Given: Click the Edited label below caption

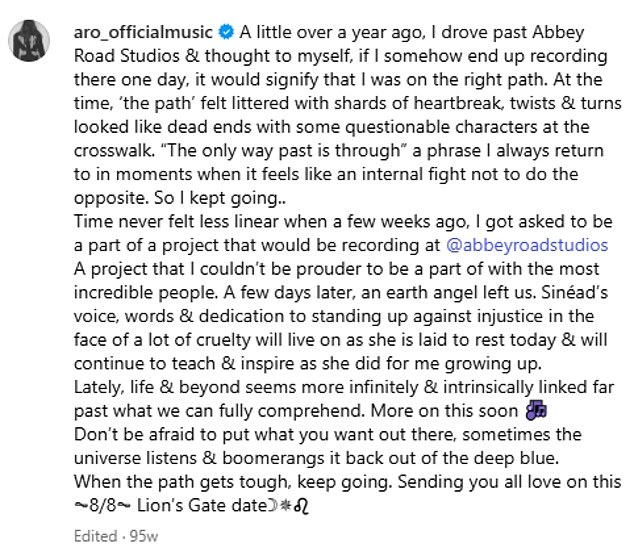Looking at the screenshot, I should click(95, 536).
